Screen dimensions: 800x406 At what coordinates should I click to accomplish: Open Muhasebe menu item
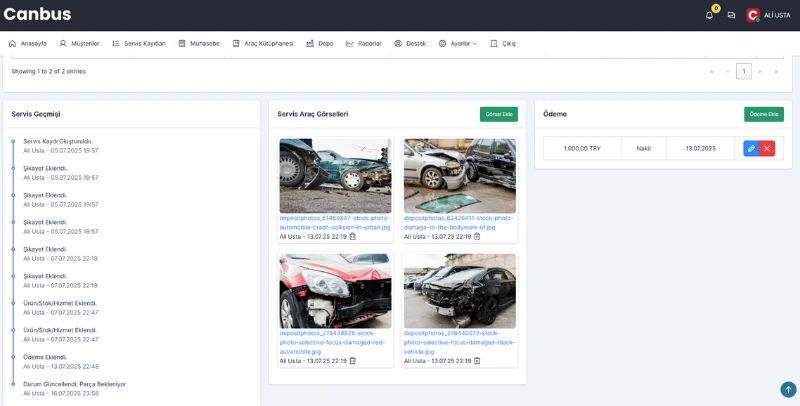199,43
